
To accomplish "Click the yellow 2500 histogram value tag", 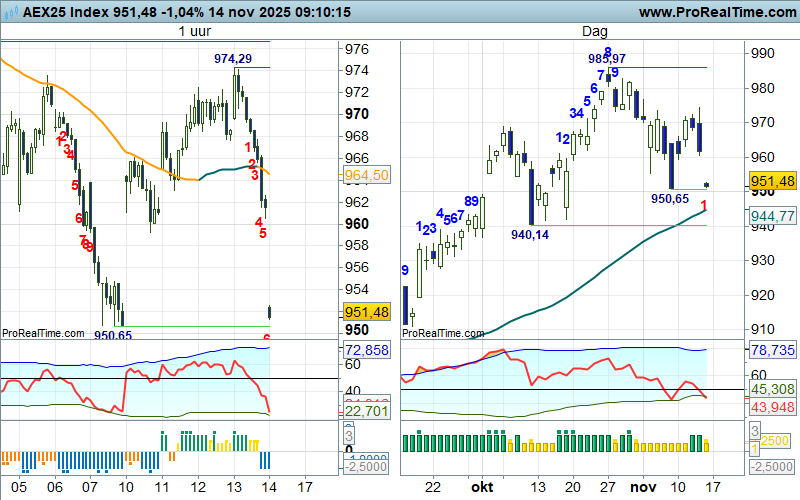I will [774, 441].
